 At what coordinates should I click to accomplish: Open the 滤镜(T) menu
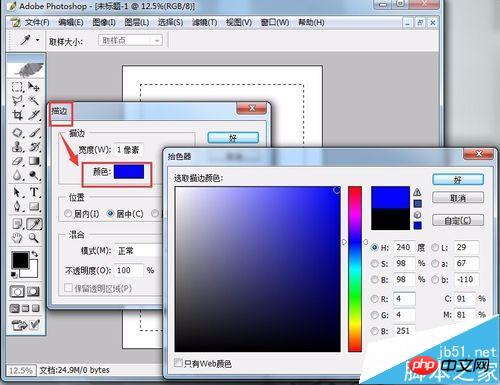coord(204,23)
